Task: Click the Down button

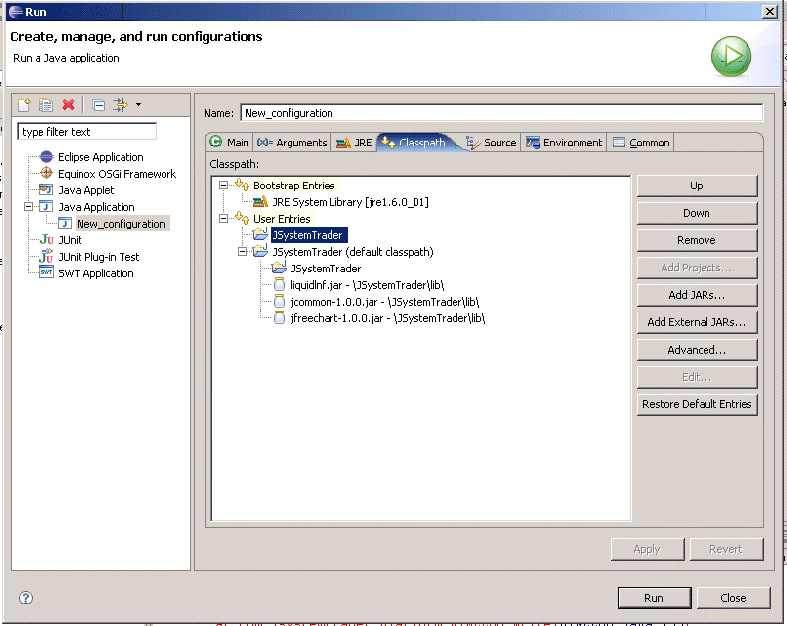Action: [x=697, y=213]
